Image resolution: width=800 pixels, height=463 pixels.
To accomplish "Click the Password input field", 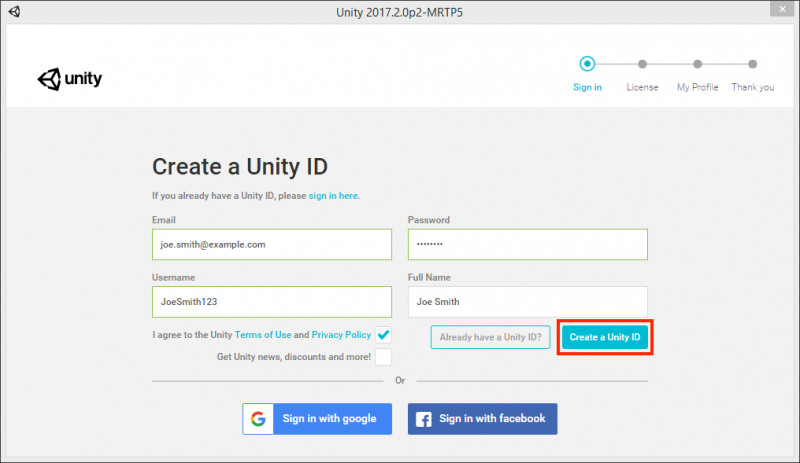I will (x=528, y=245).
